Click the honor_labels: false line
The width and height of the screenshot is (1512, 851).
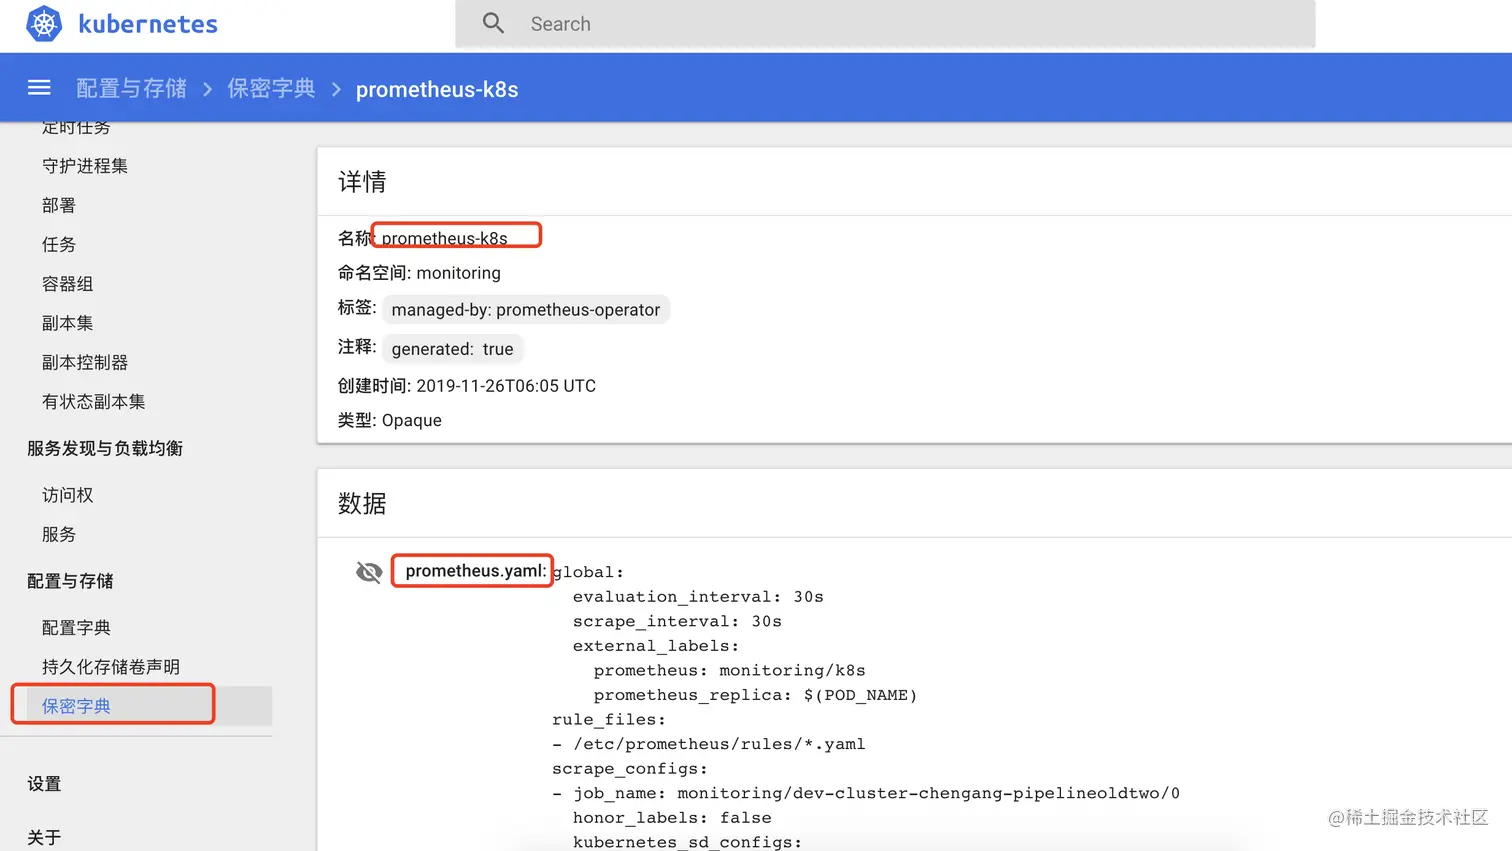672,818
